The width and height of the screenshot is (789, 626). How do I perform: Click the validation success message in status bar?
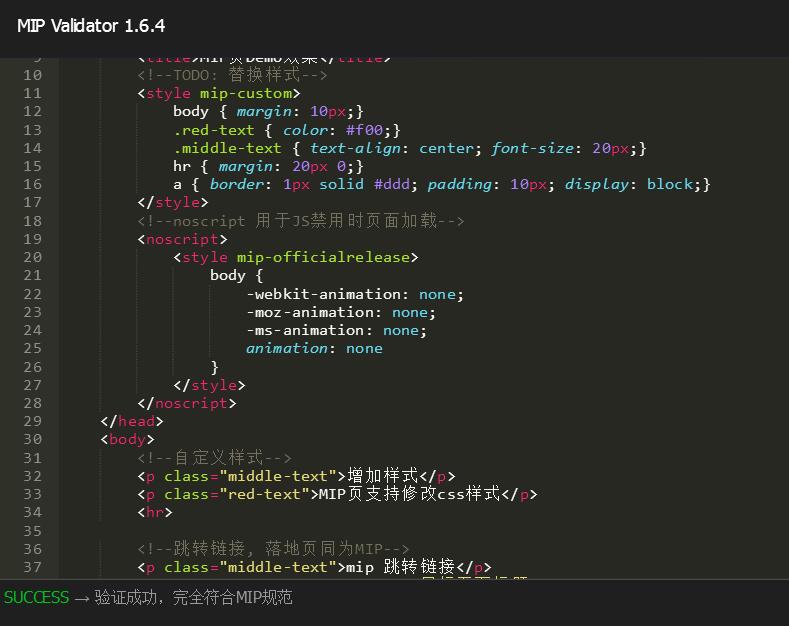193,598
